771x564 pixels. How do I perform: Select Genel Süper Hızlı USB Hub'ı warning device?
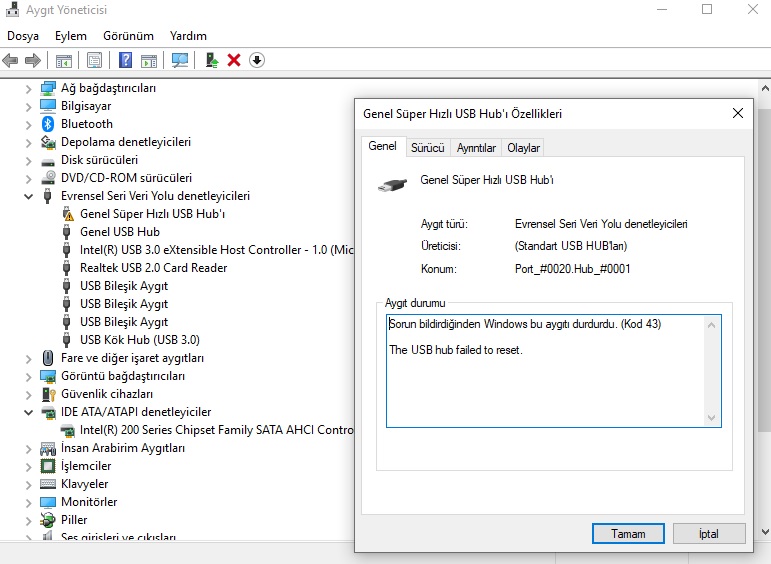click(x=152, y=214)
